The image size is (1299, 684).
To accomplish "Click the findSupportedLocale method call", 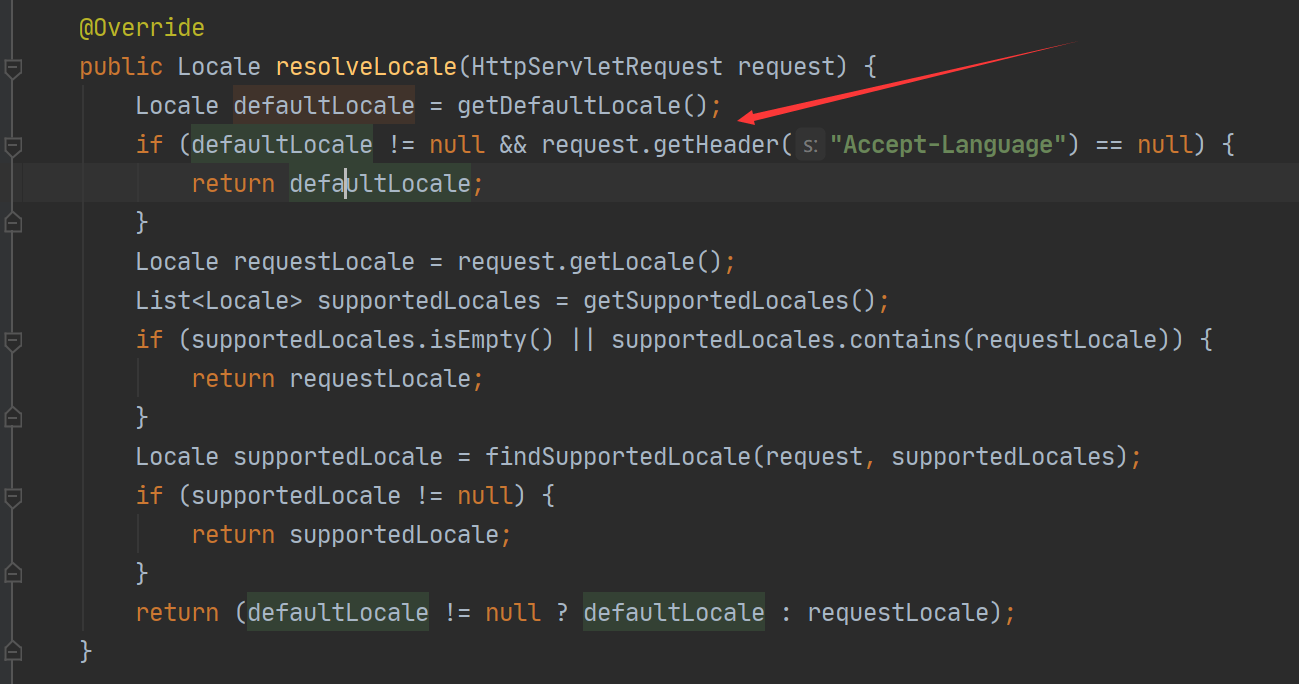I will [617, 457].
